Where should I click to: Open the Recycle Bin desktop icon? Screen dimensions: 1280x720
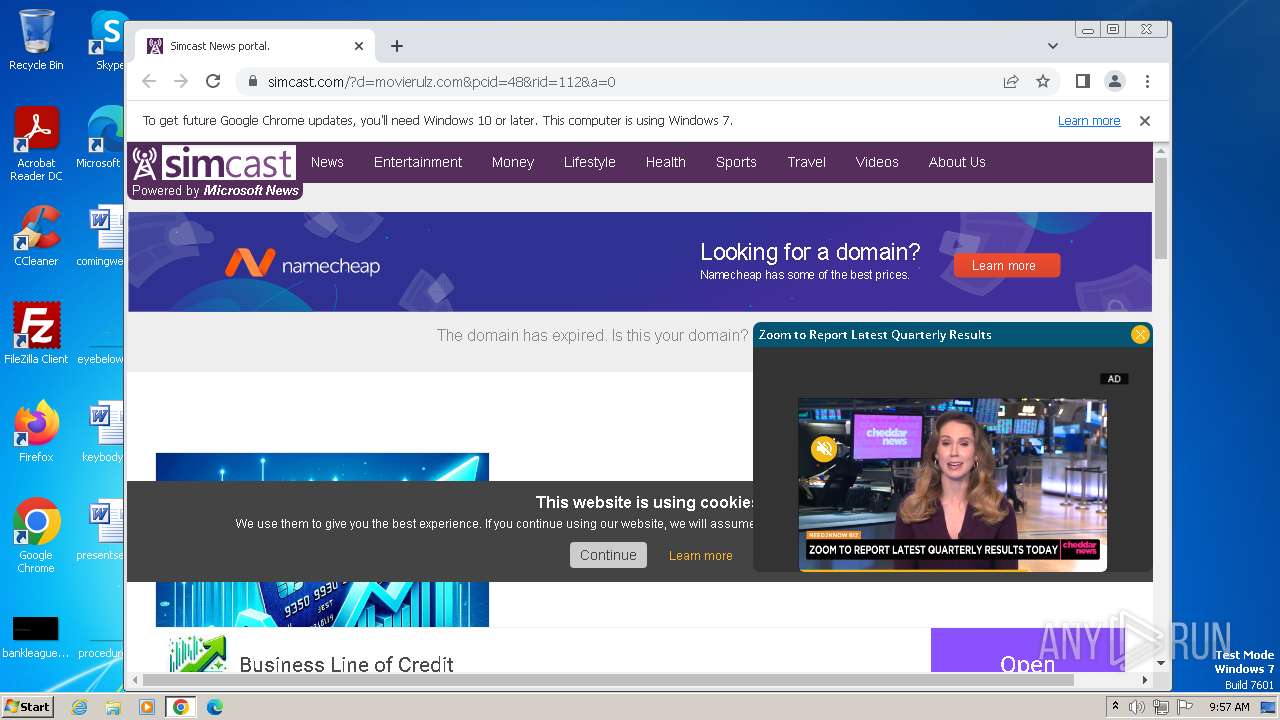point(36,40)
